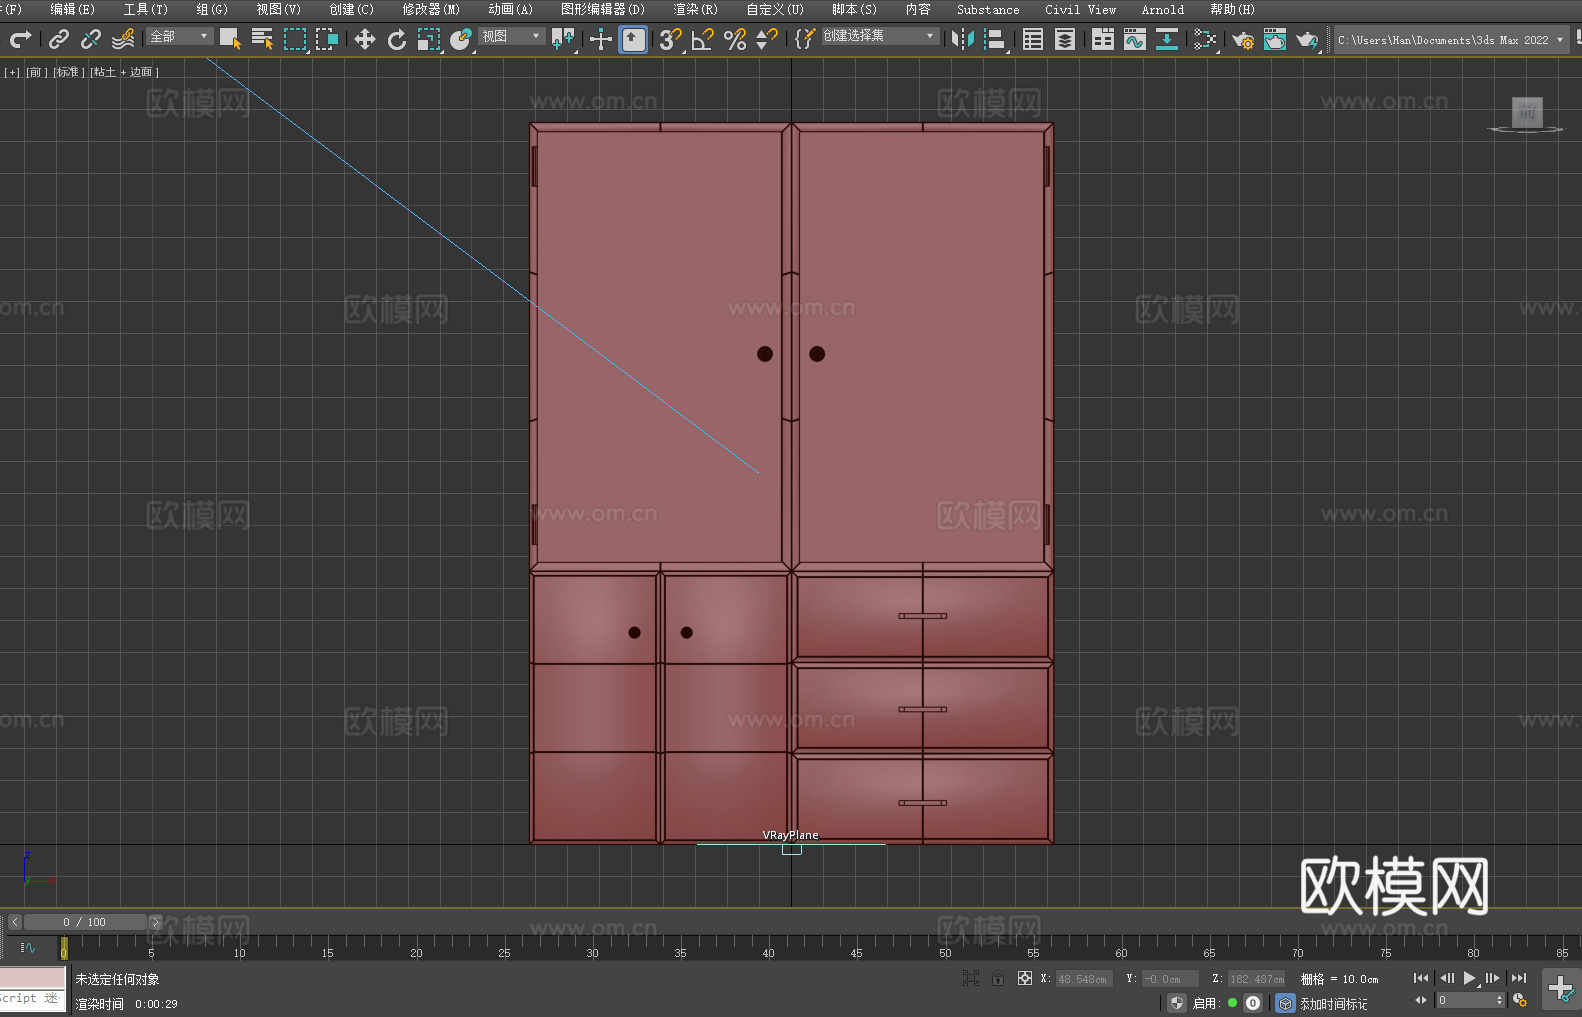The height and width of the screenshot is (1017, 1582).
Task: Click the time slider 0 / 100 handle
Action: (x=85, y=922)
